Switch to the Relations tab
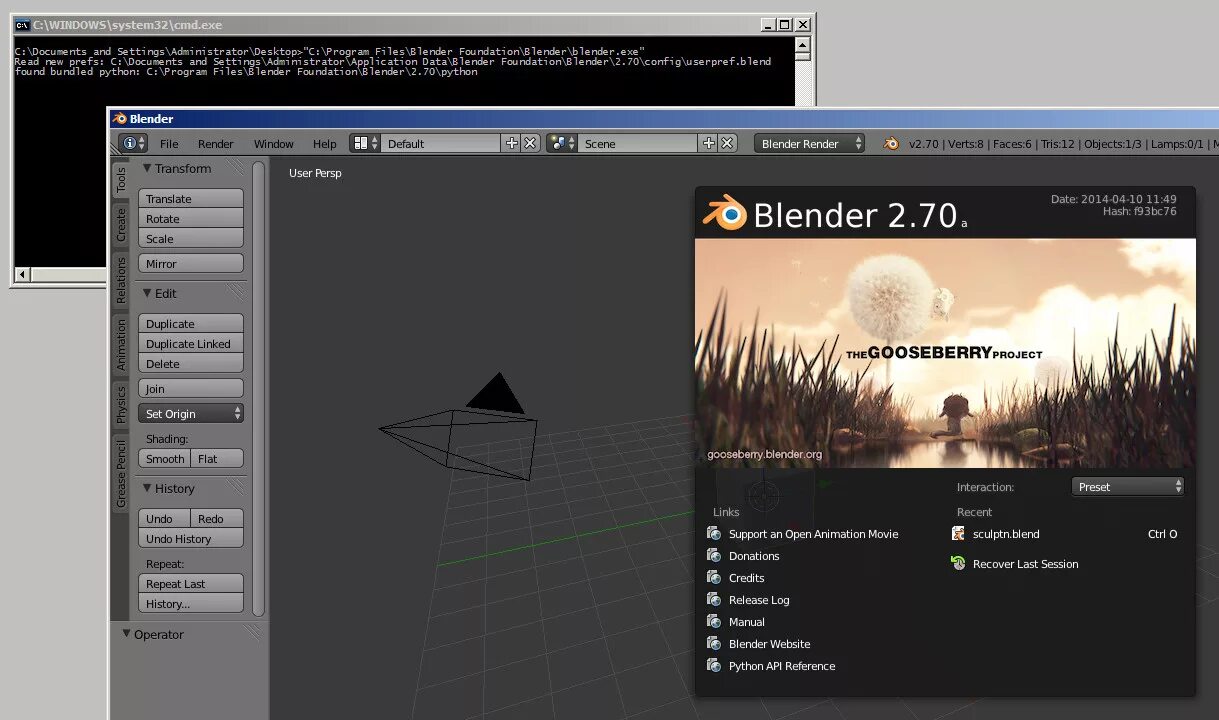This screenshot has height=720, width=1219. 121,280
